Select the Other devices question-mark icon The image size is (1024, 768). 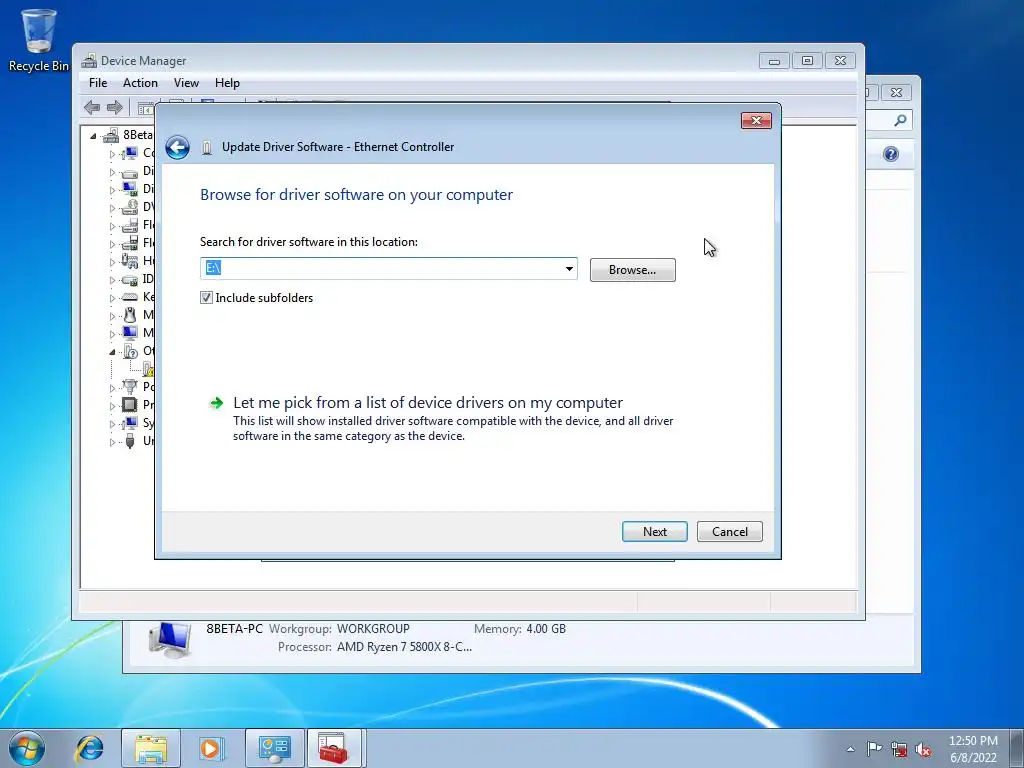point(130,351)
